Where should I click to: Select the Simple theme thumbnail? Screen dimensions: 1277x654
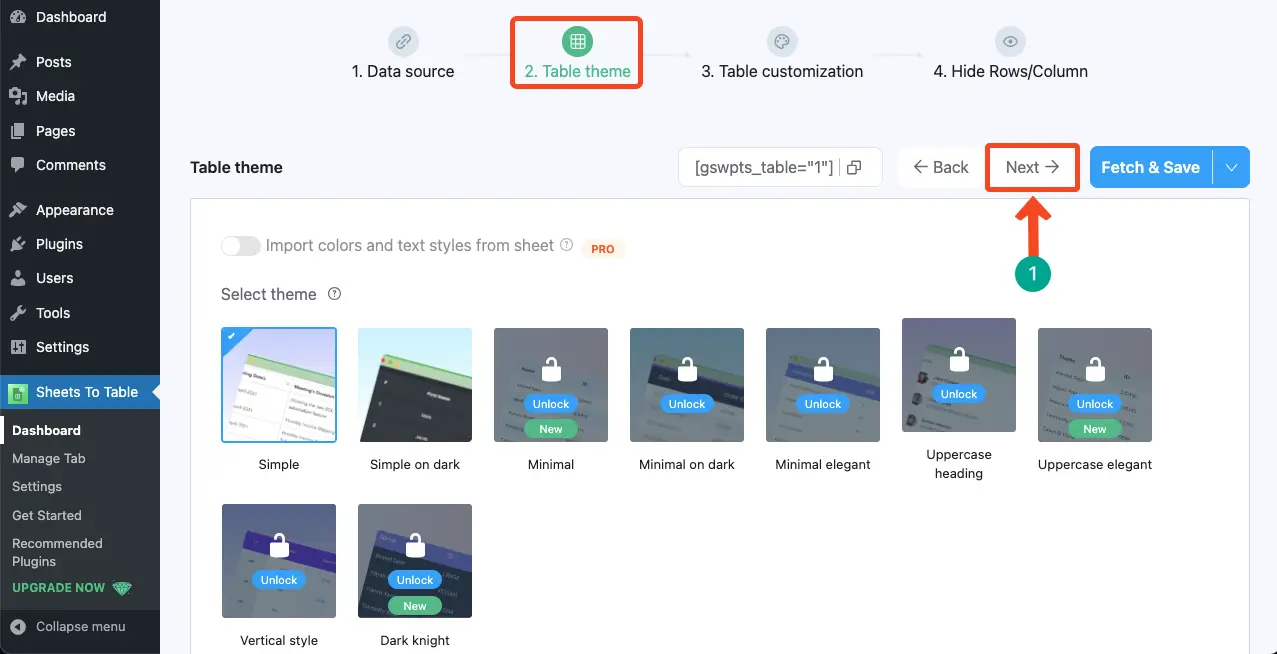point(279,385)
